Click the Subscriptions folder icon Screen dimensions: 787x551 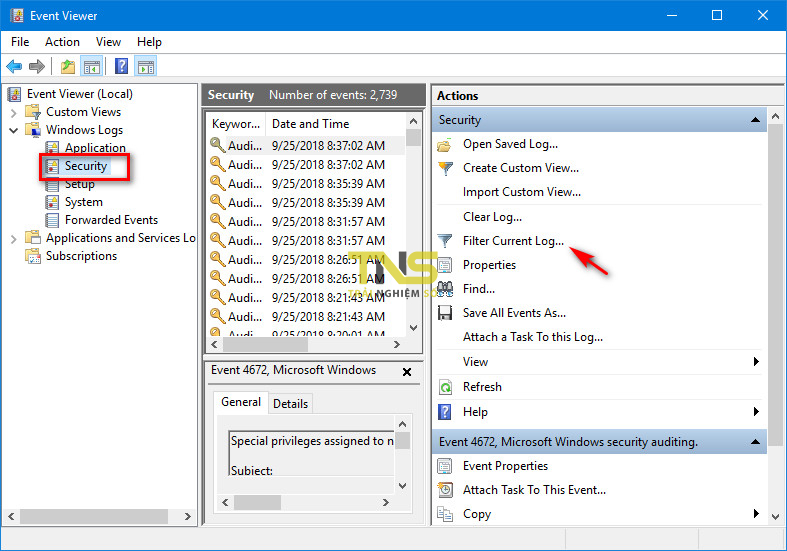click(33, 256)
